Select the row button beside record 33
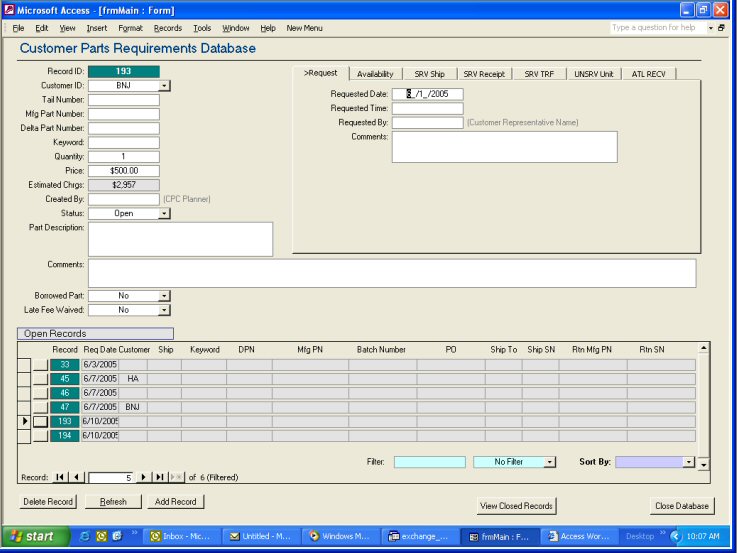The height and width of the screenshot is (553, 737). click(x=40, y=365)
